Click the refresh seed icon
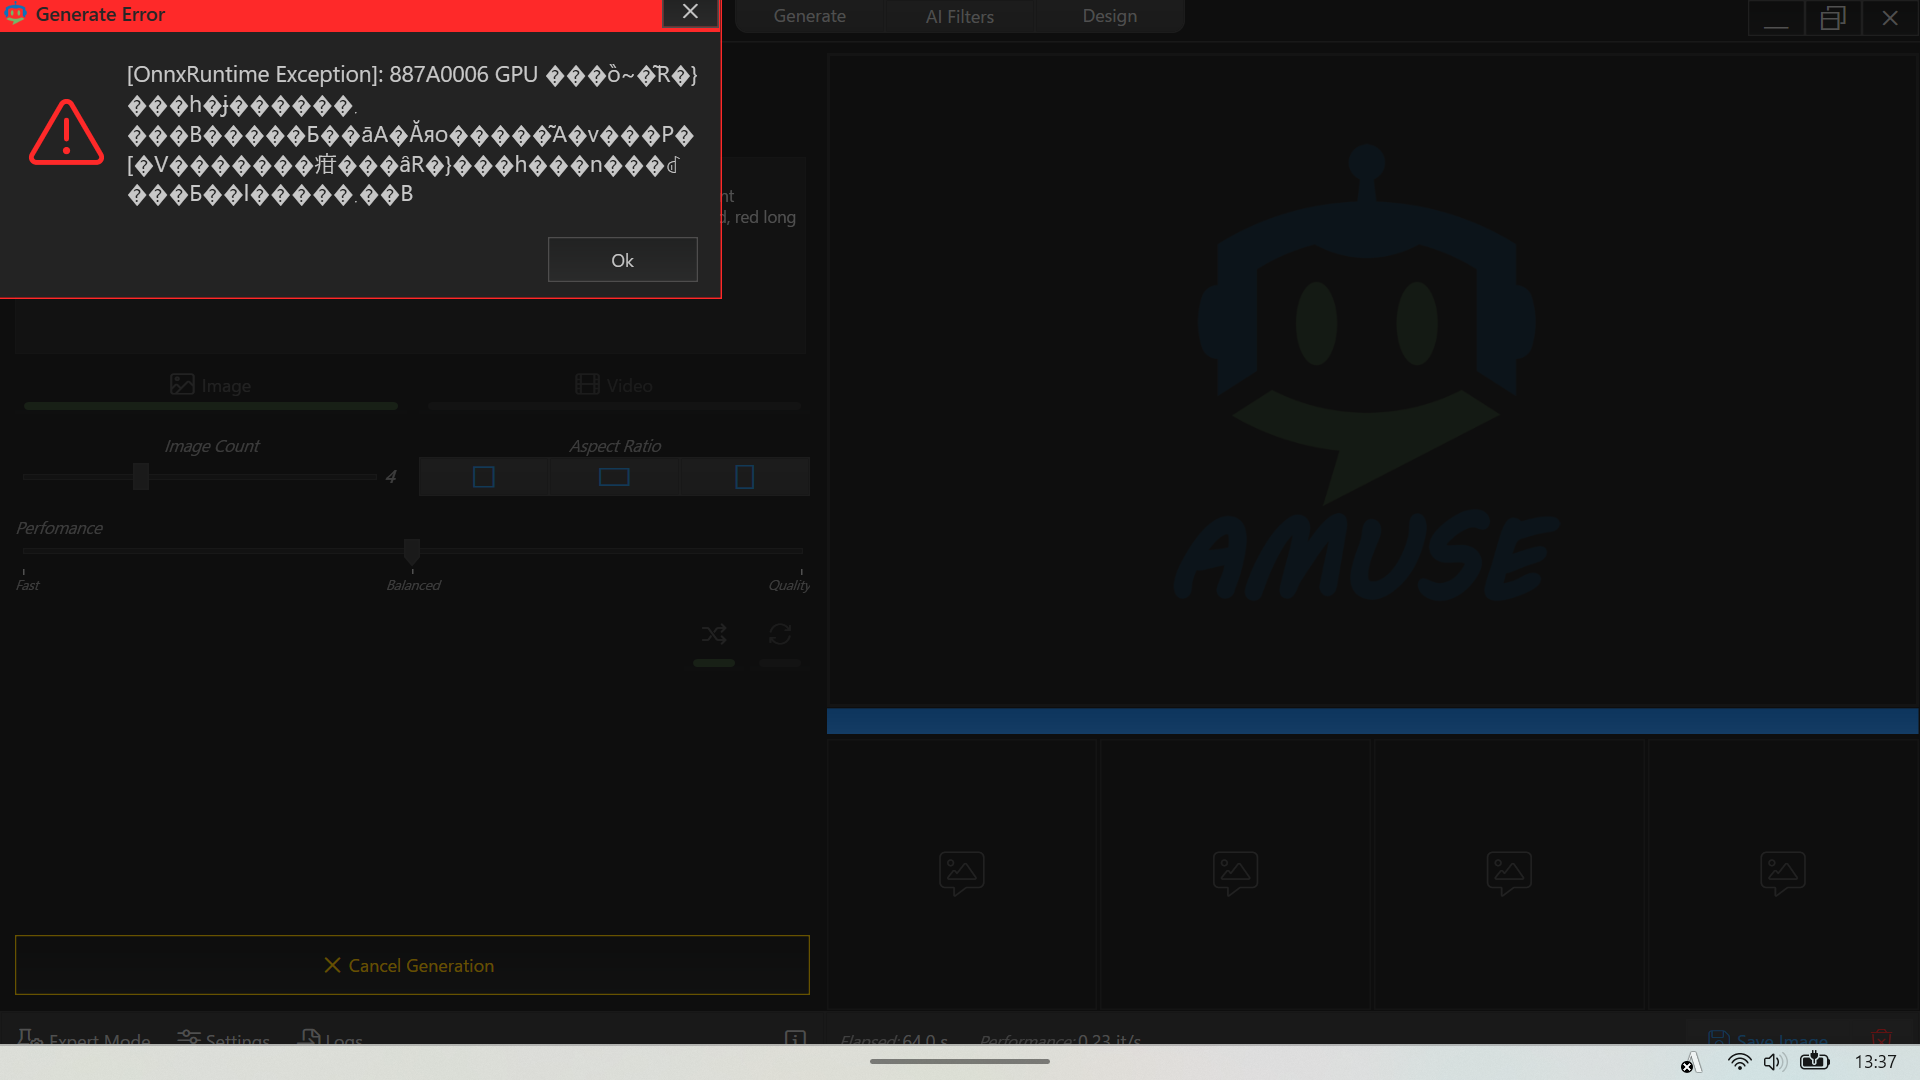This screenshot has width=1920, height=1080. click(x=780, y=634)
